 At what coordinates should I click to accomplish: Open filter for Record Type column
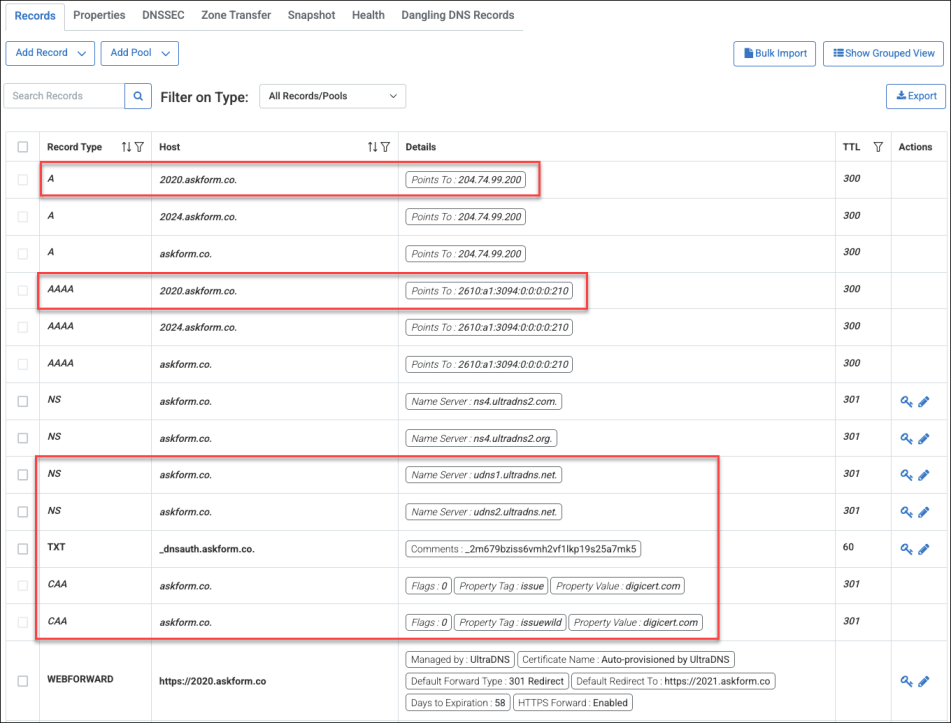[x=139, y=147]
